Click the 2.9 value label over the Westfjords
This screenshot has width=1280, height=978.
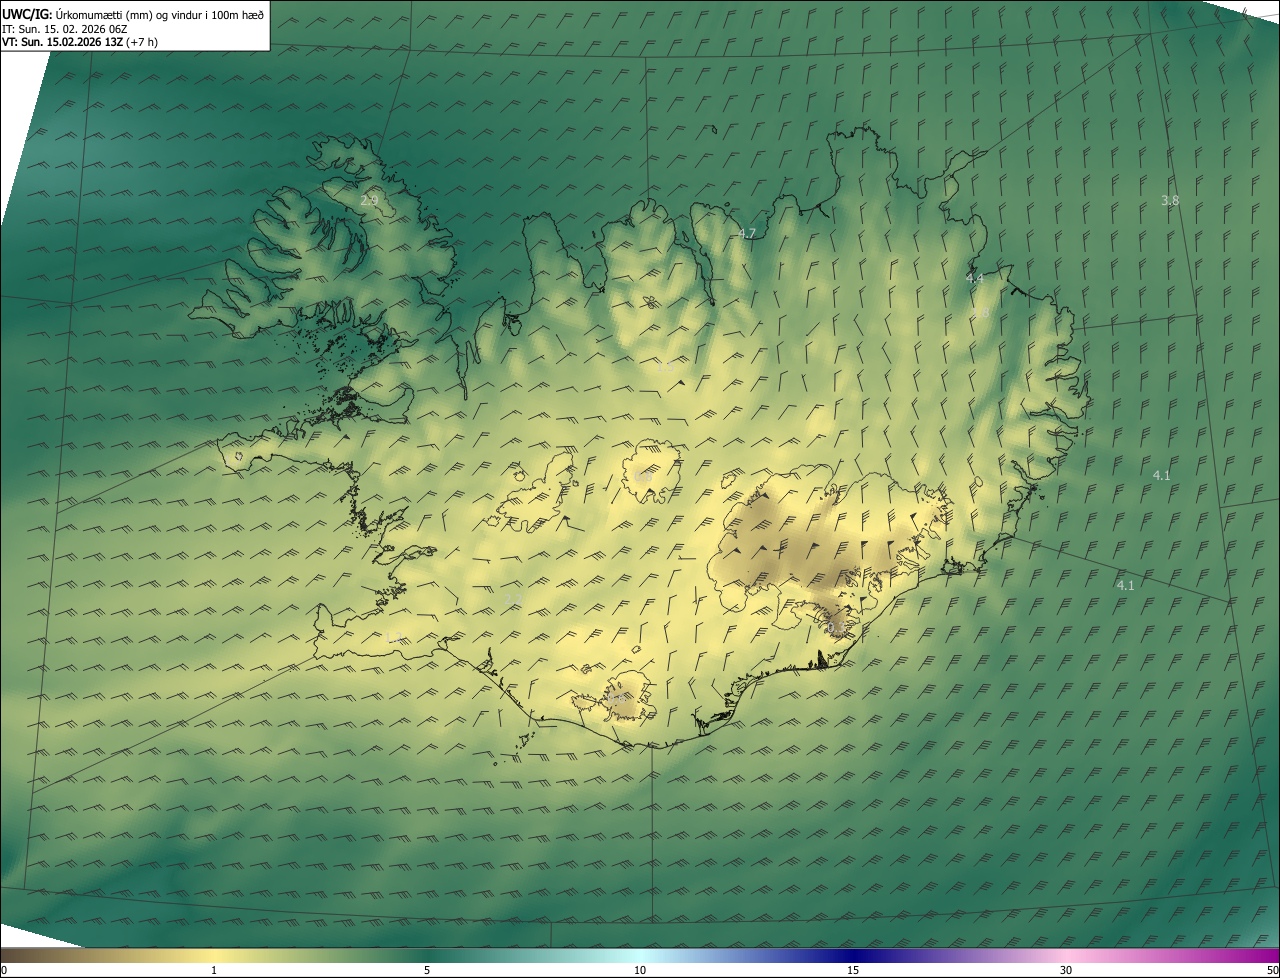pyautogui.click(x=369, y=201)
